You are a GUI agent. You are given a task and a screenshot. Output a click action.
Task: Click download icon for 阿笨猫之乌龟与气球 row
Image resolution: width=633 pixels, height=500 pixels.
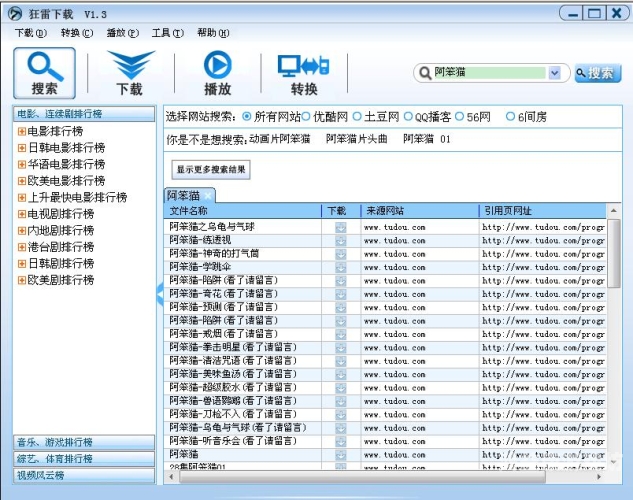[x=340, y=227]
